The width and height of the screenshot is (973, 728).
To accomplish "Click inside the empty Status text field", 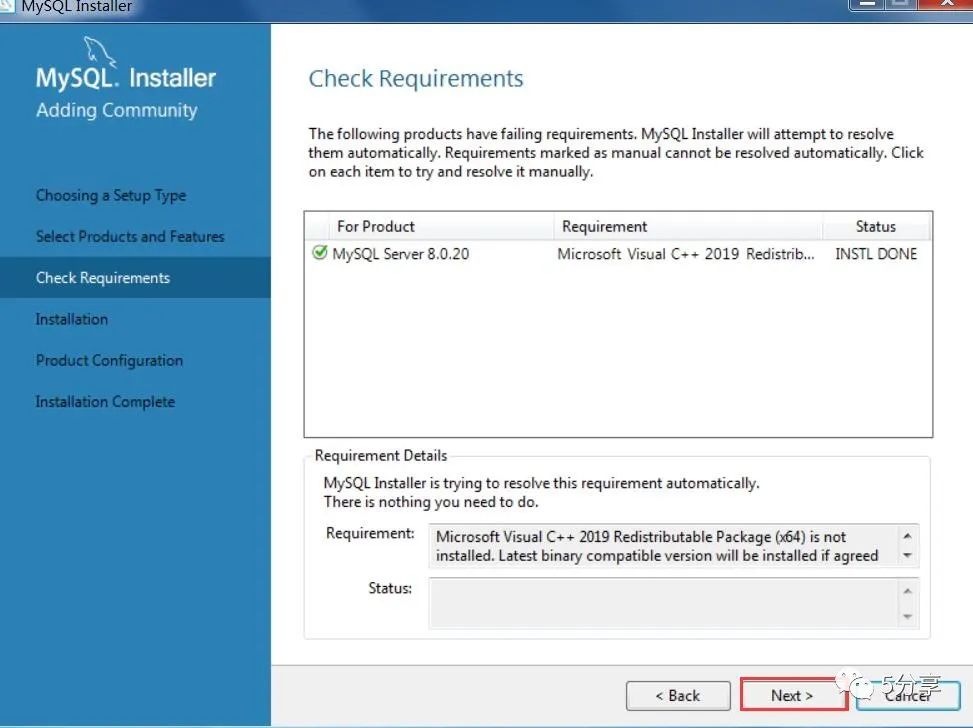I will point(663,603).
